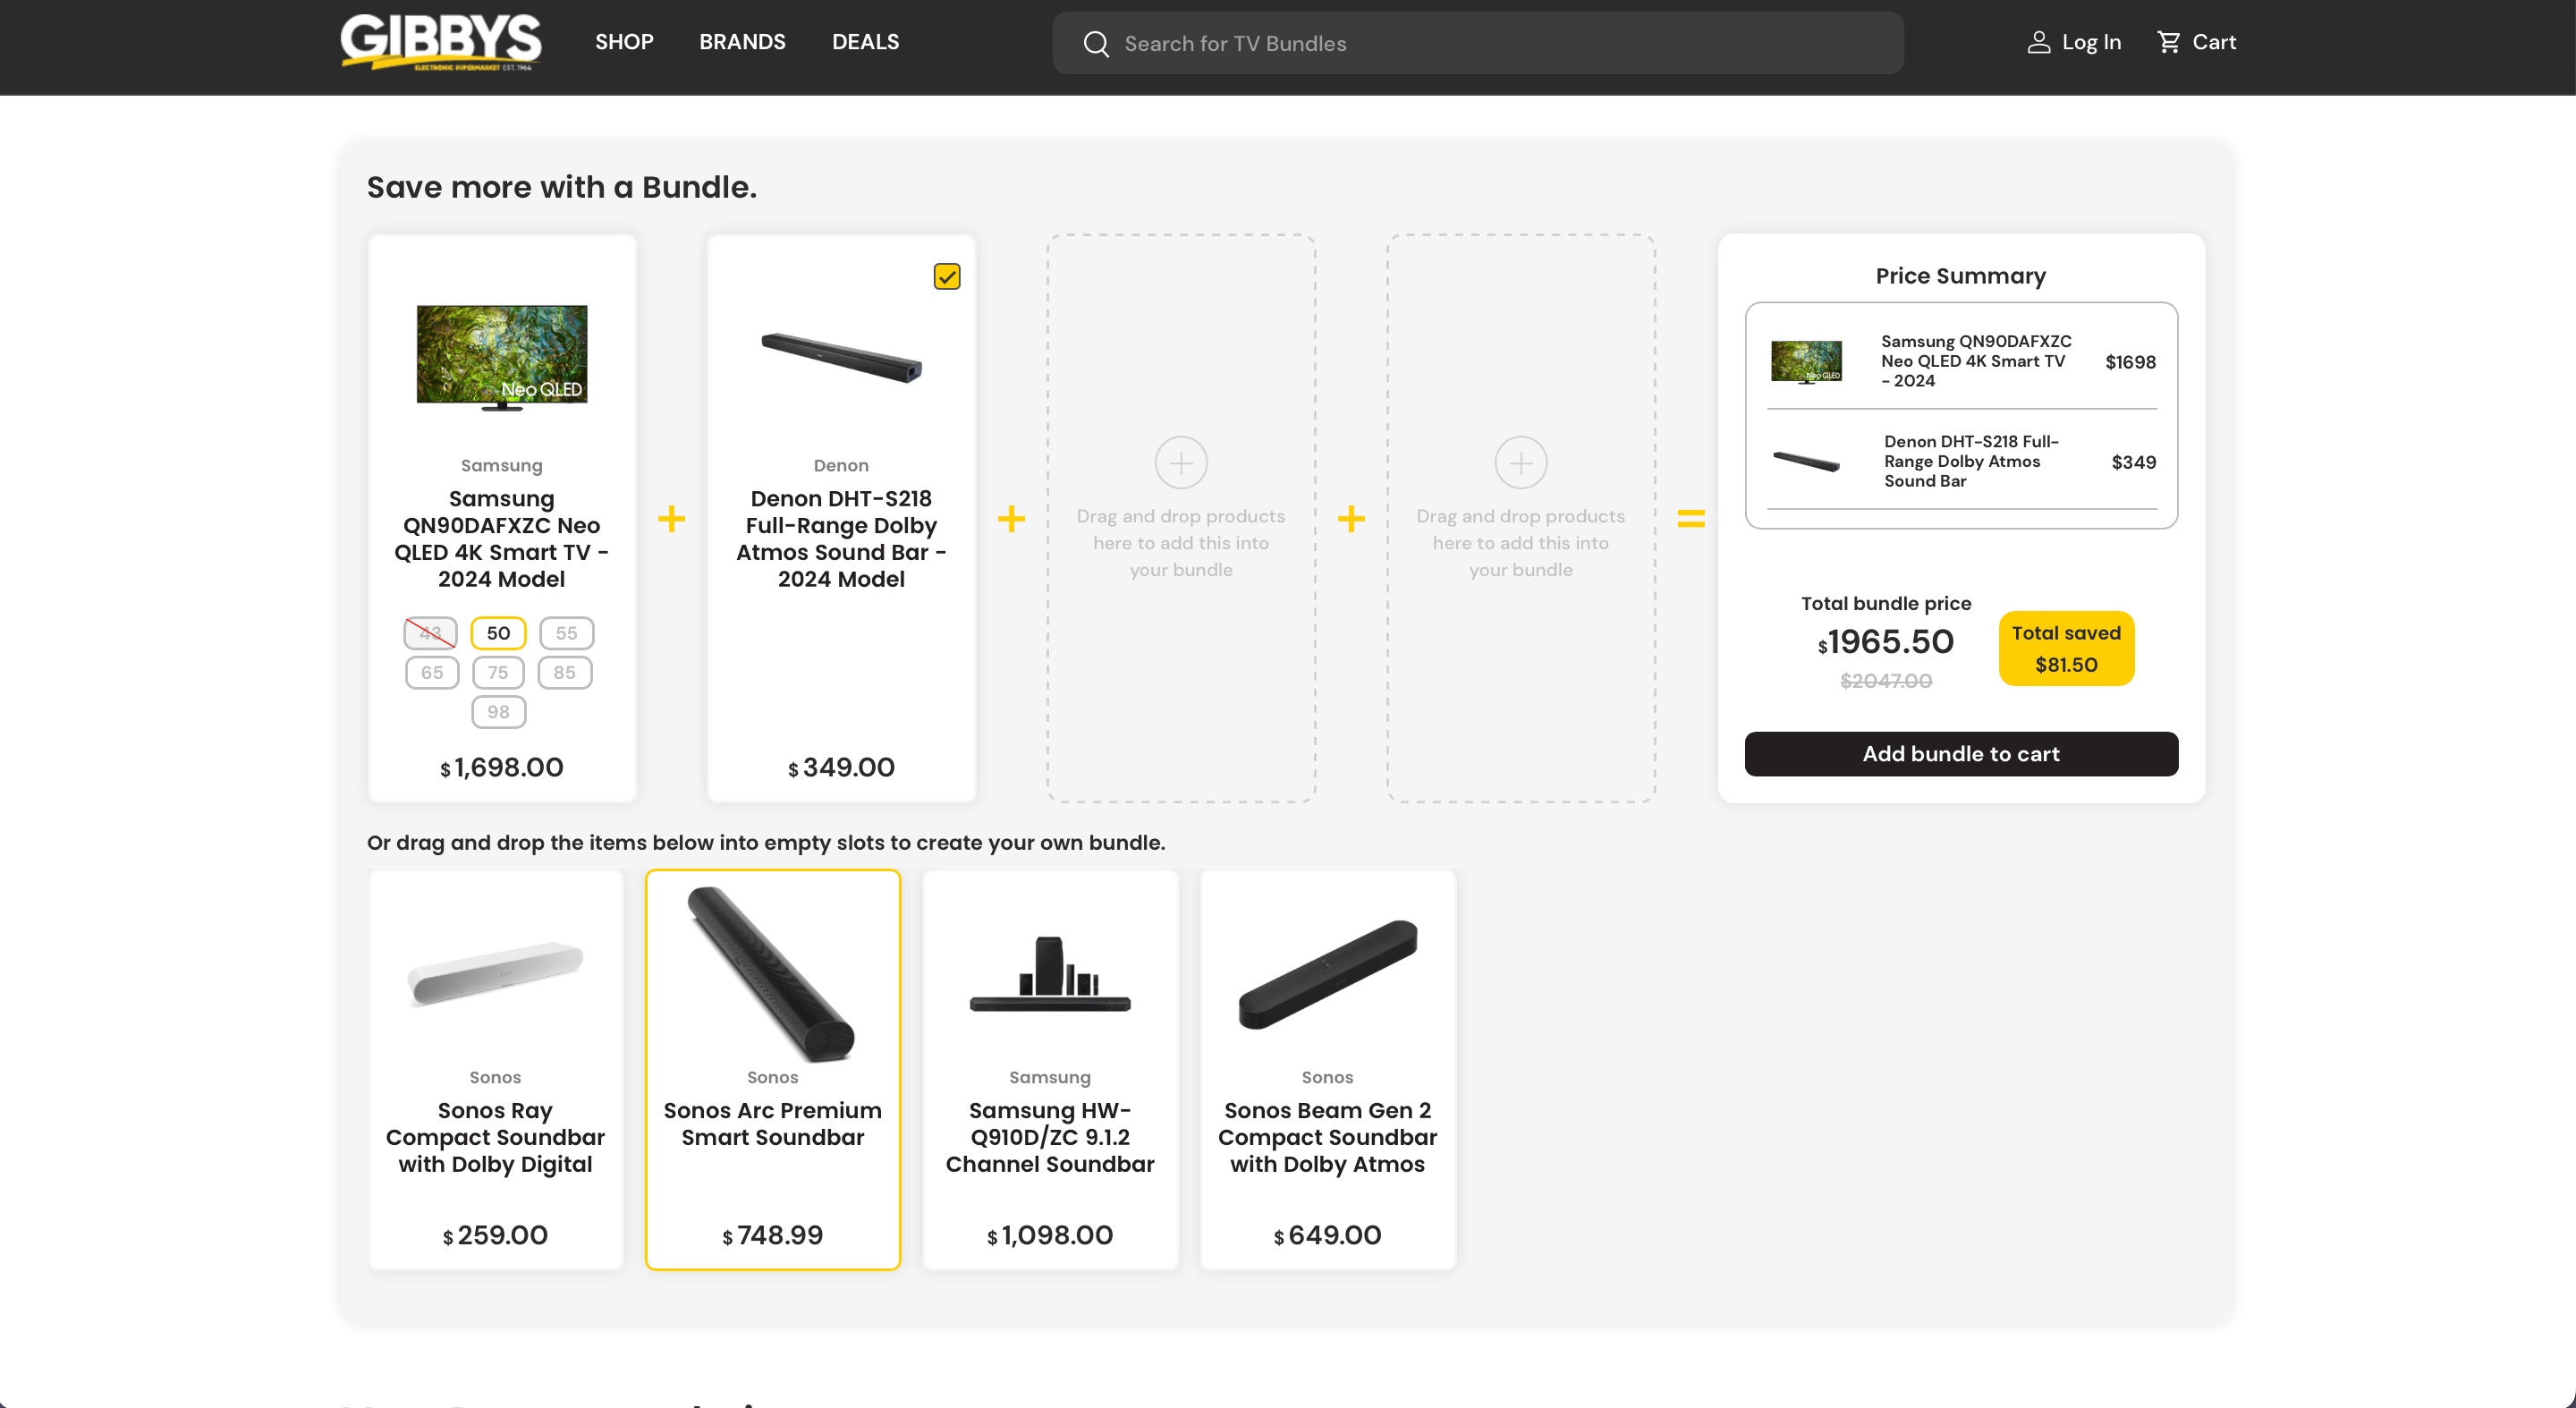Click the Denon DHT-S218 name in Price Summary
Screen dimensions: 2576x1408
[1971, 461]
